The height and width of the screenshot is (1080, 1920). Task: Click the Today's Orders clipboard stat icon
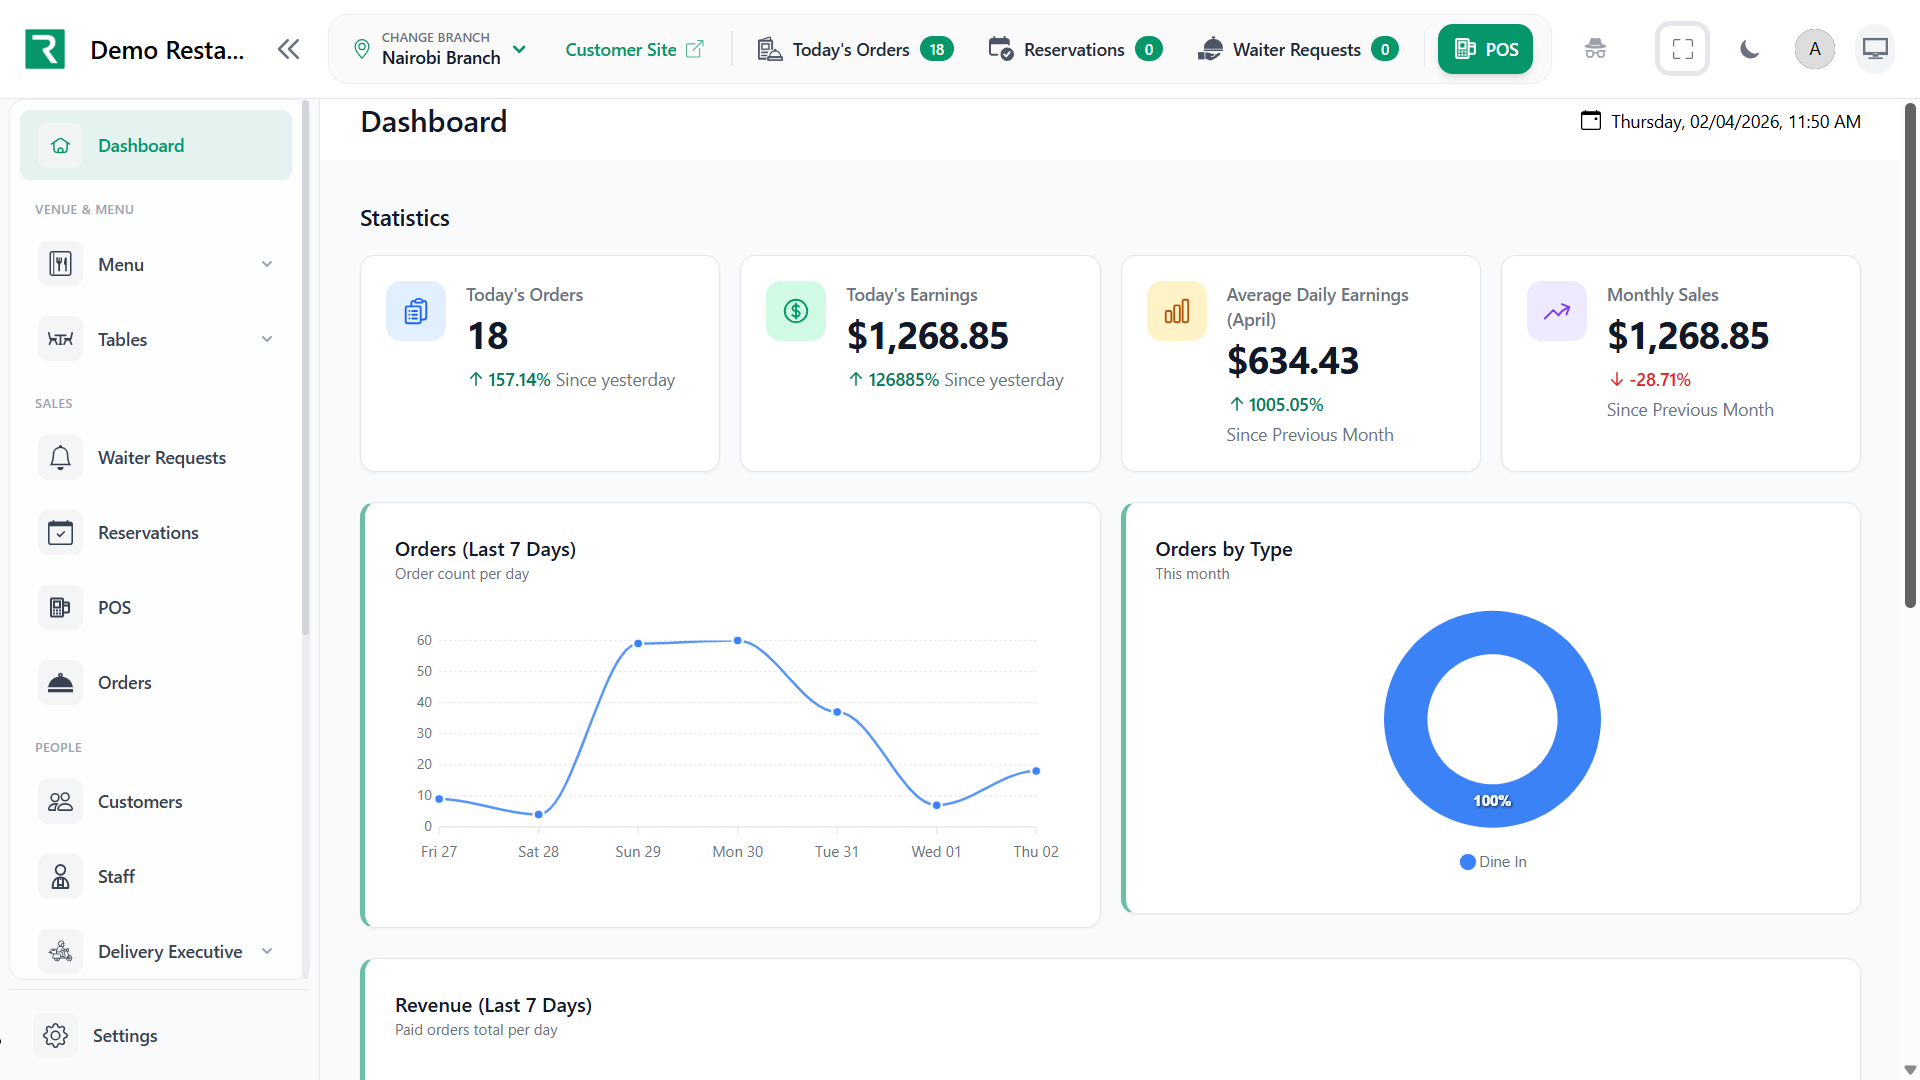point(416,311)
